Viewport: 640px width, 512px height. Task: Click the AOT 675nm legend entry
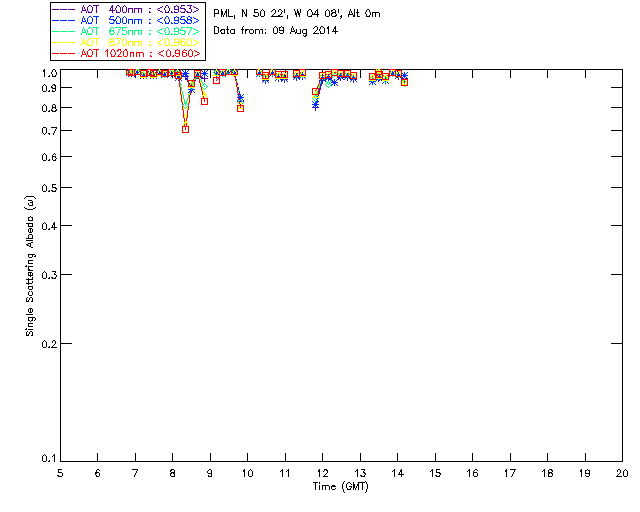(126, 31)
